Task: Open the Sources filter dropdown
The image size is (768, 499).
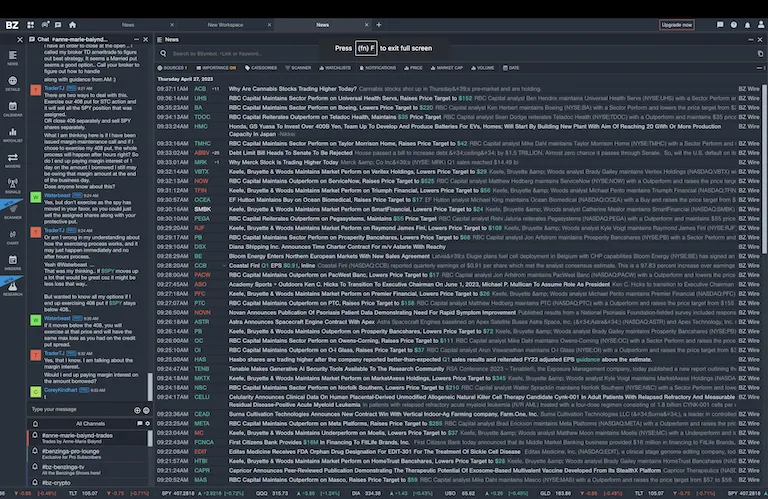Action: (x=173, y=68)
